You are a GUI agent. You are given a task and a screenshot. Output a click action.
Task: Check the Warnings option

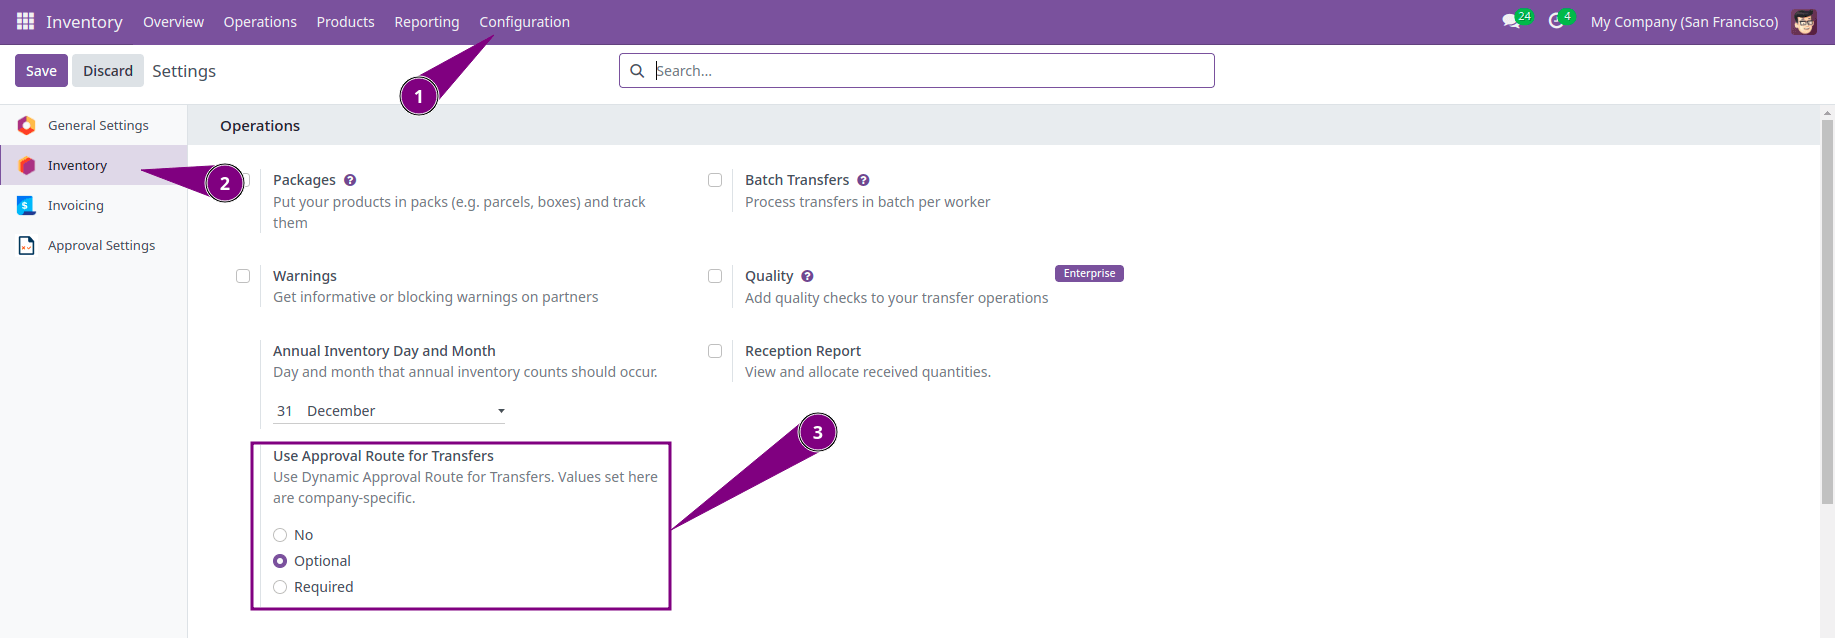point(243,275)
